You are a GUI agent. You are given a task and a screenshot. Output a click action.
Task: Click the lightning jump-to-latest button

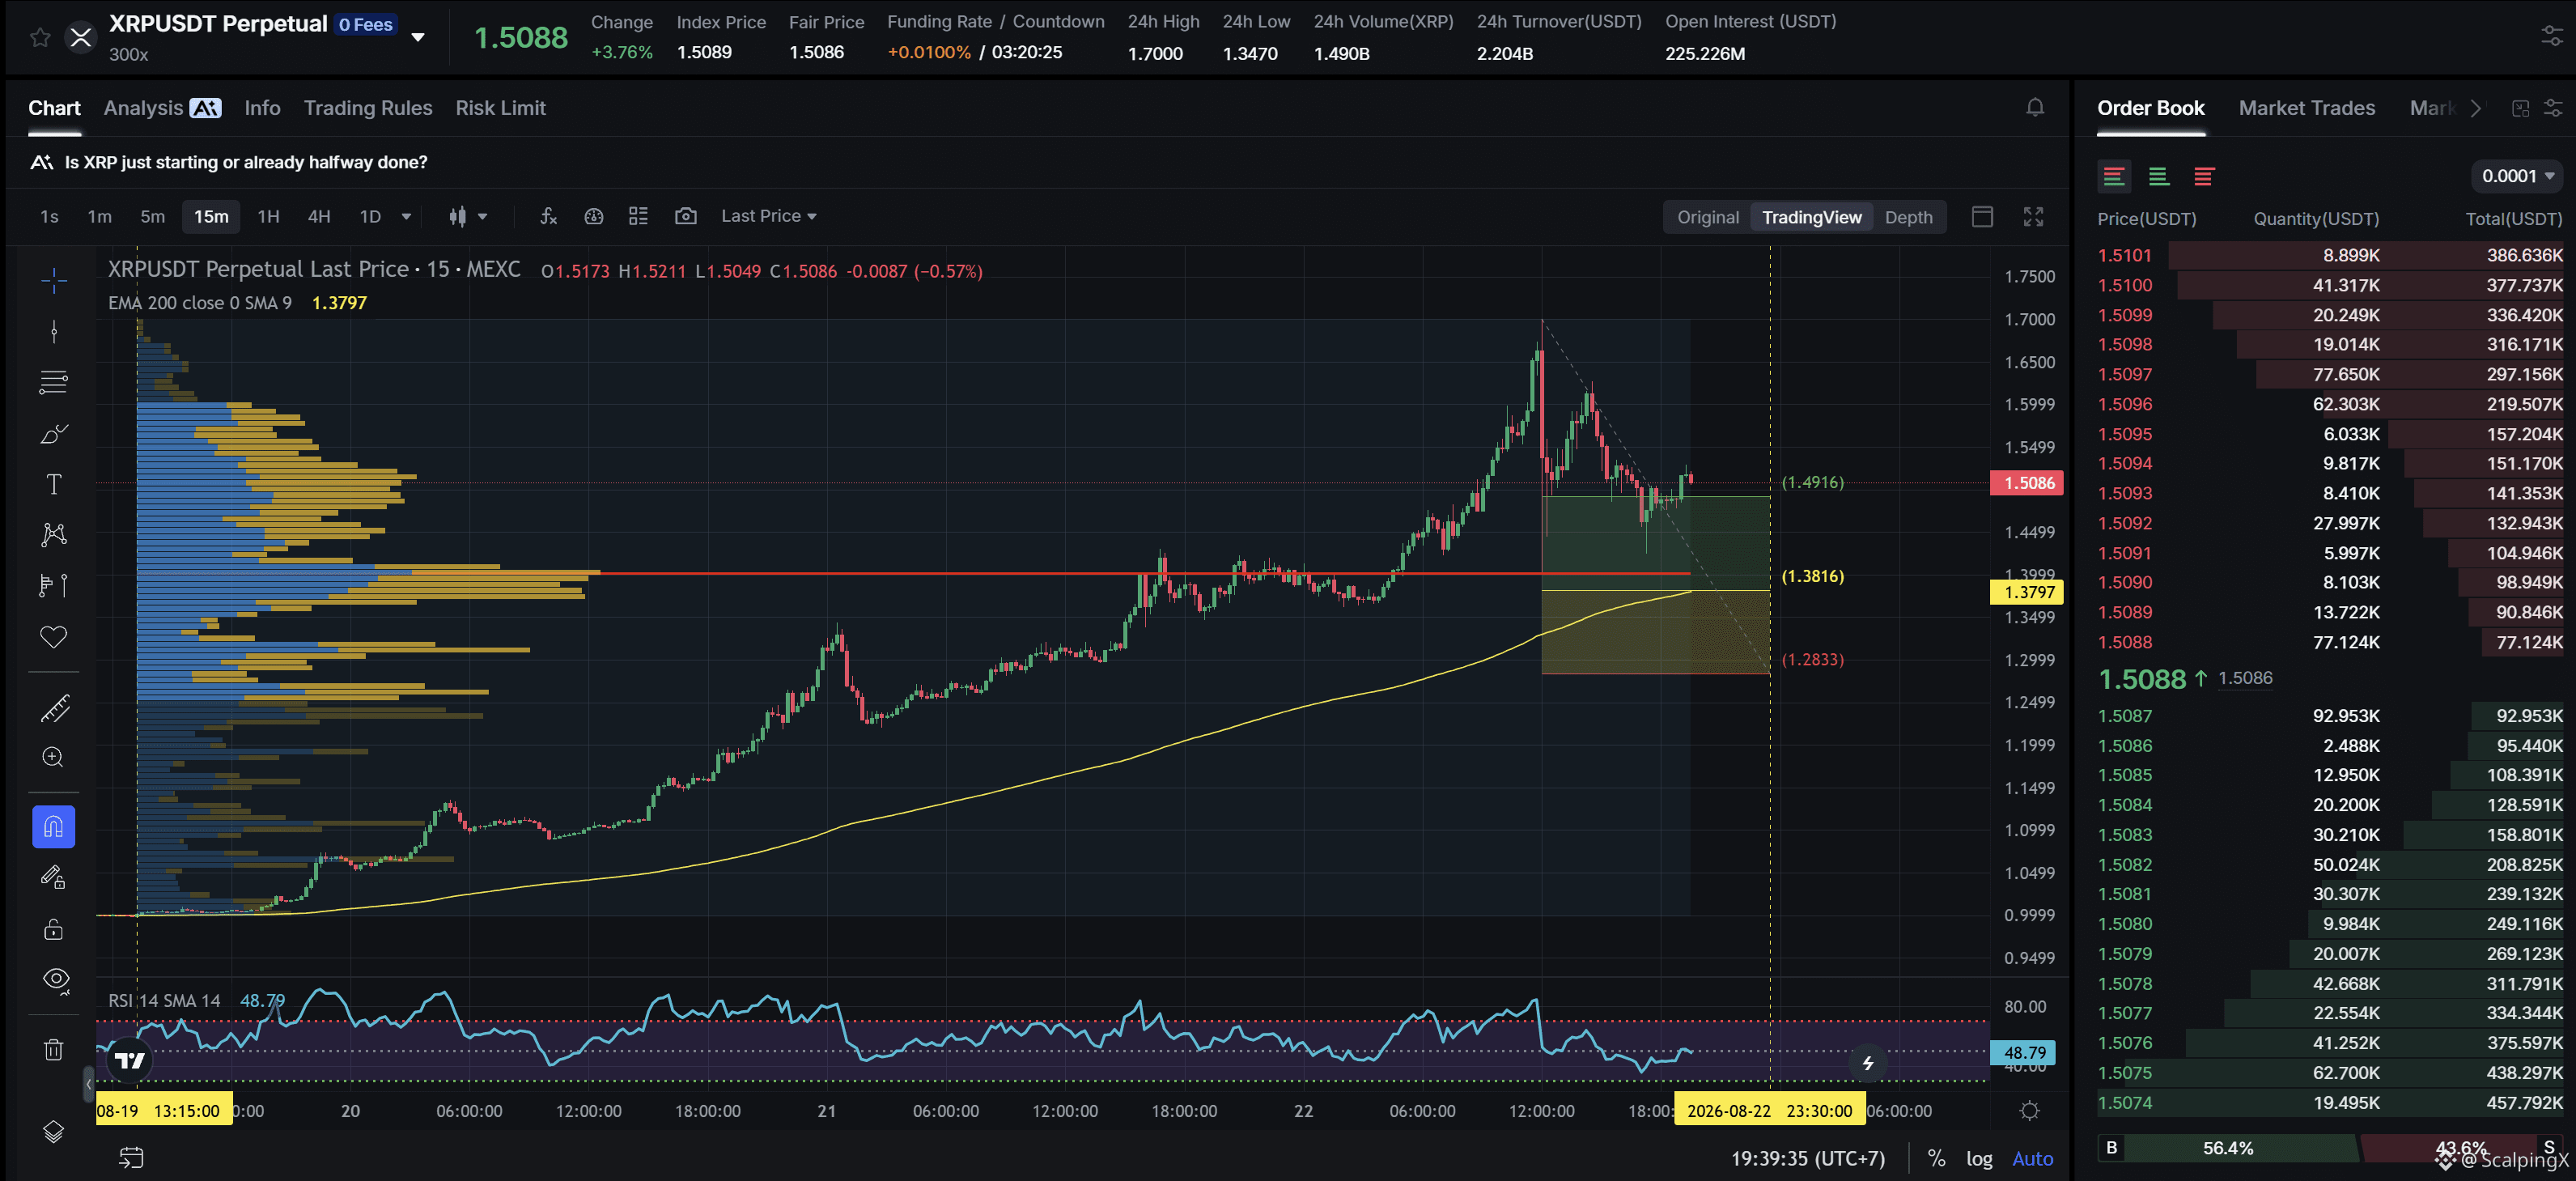tap(1867, 1063)
